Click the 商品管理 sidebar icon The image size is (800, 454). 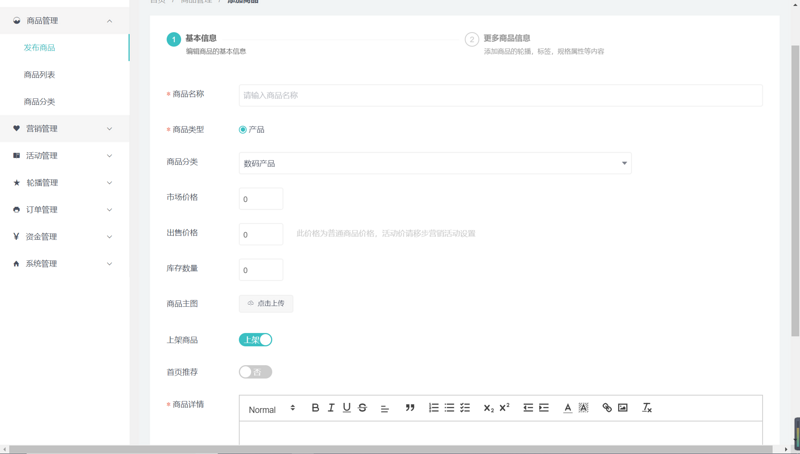click(x=16, y=21)
